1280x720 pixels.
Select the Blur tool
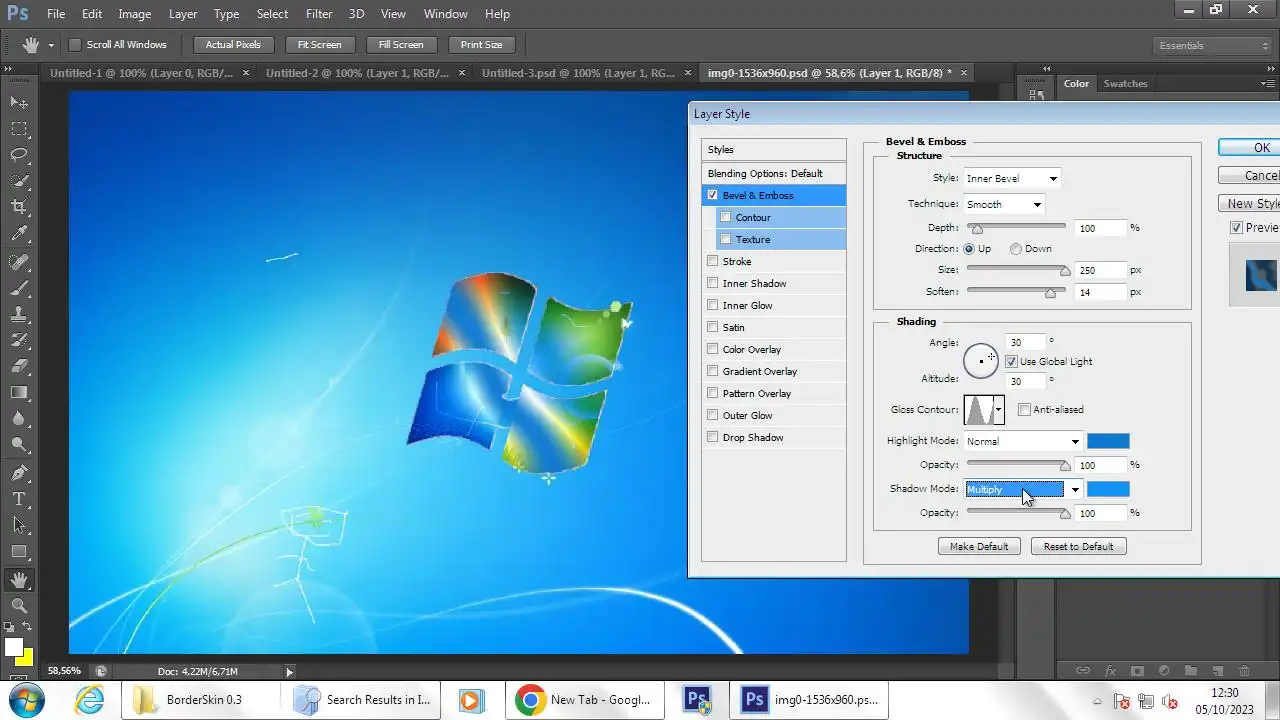pos(19,419)
